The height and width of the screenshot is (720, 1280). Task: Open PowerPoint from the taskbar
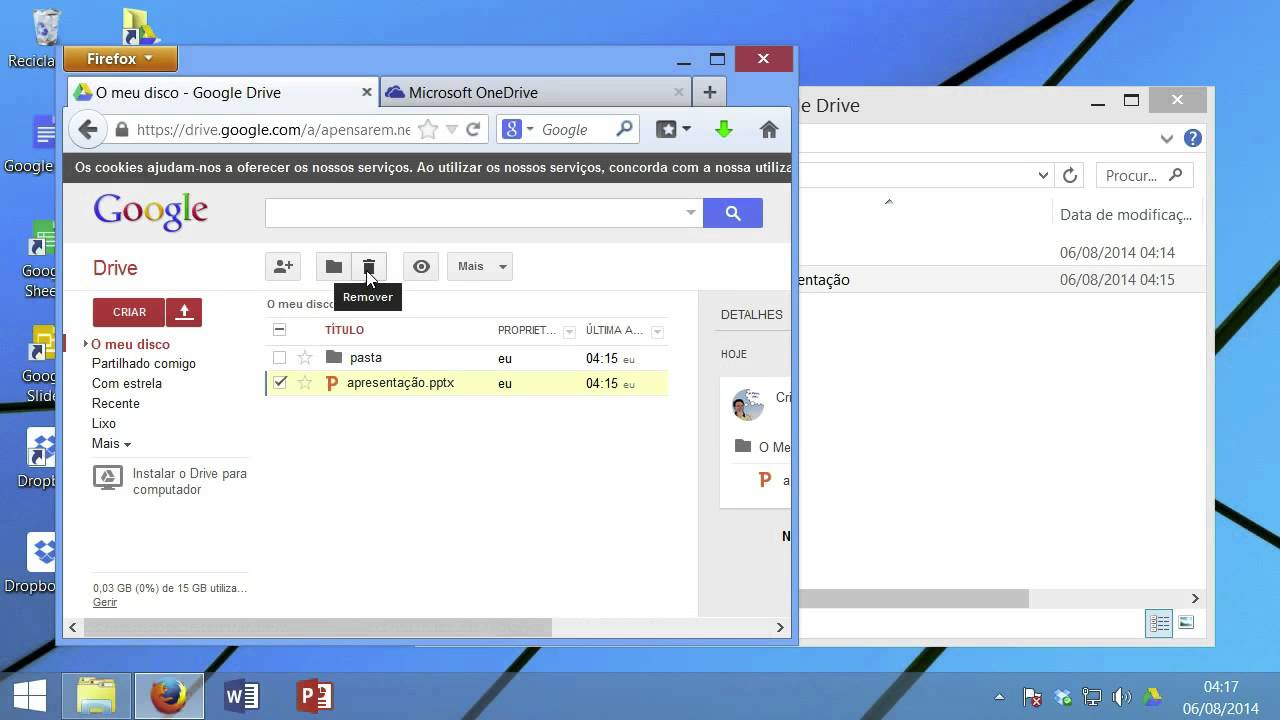[x=314, y=696]
